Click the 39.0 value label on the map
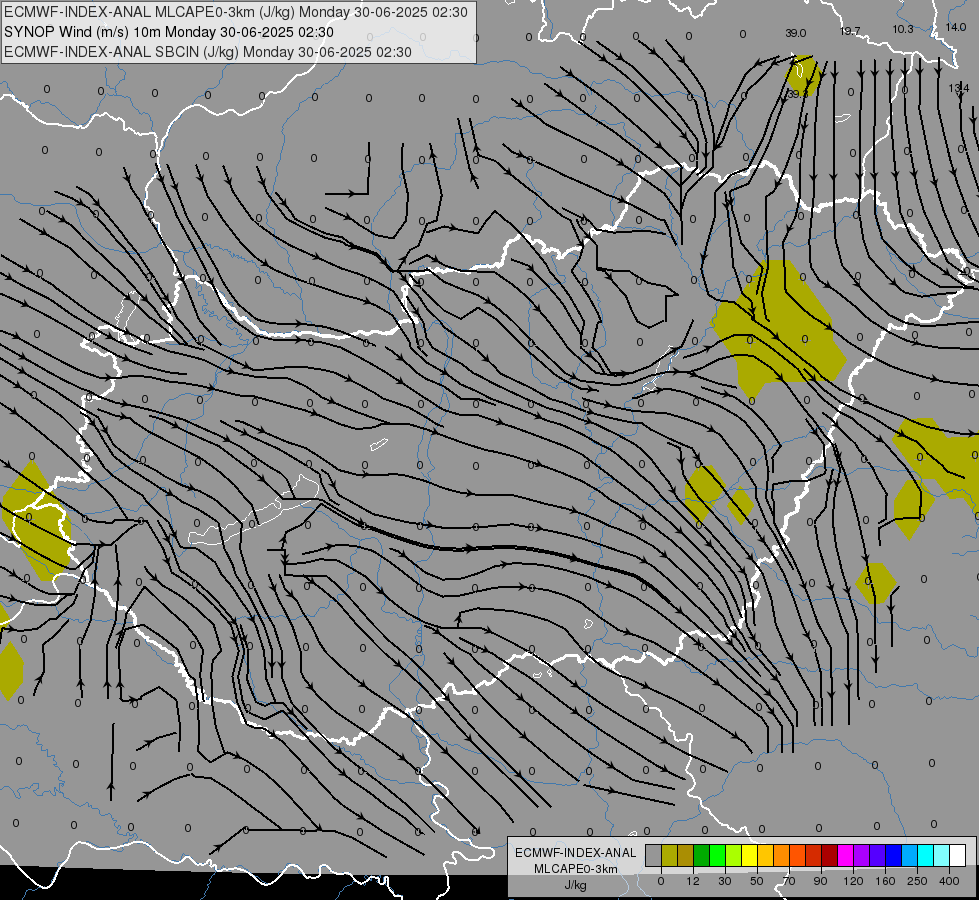Image resolution: width=979 pixels, height=900 pixels. tap(795, 33)
